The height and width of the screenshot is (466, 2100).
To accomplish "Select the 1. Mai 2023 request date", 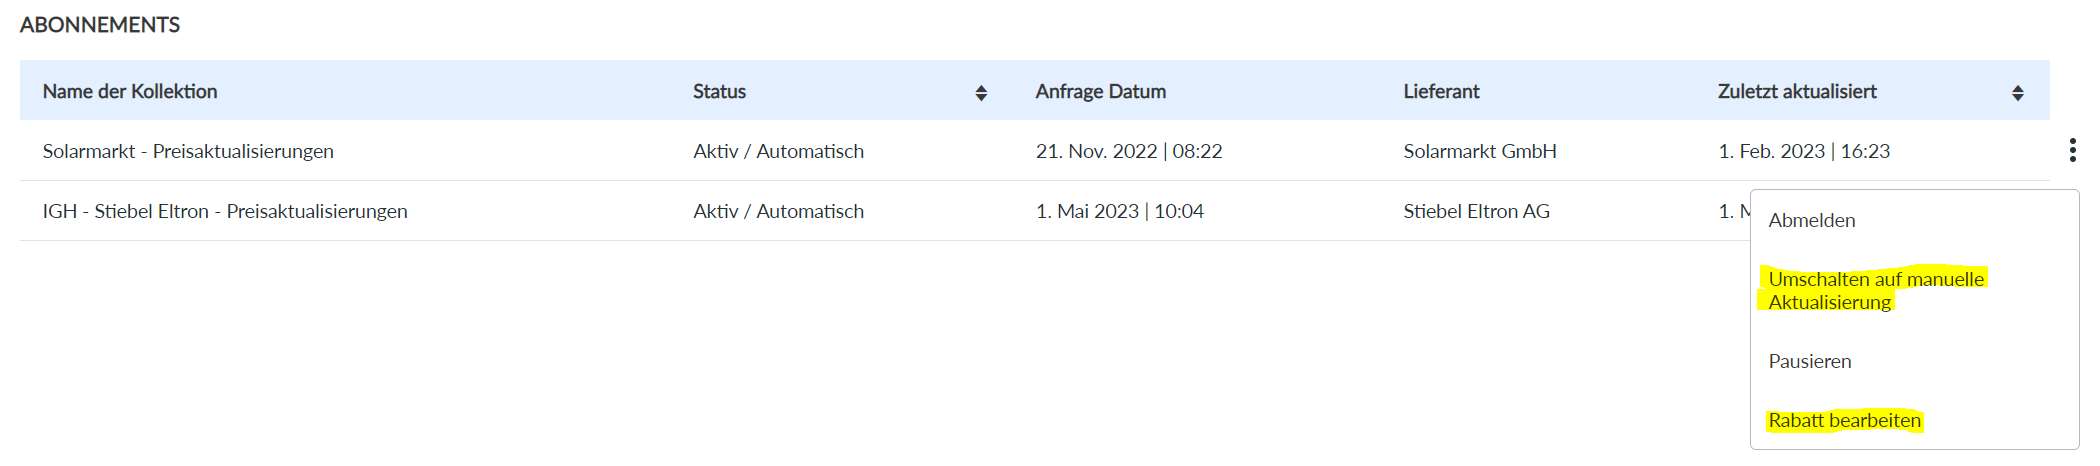I will (1119, 211).
